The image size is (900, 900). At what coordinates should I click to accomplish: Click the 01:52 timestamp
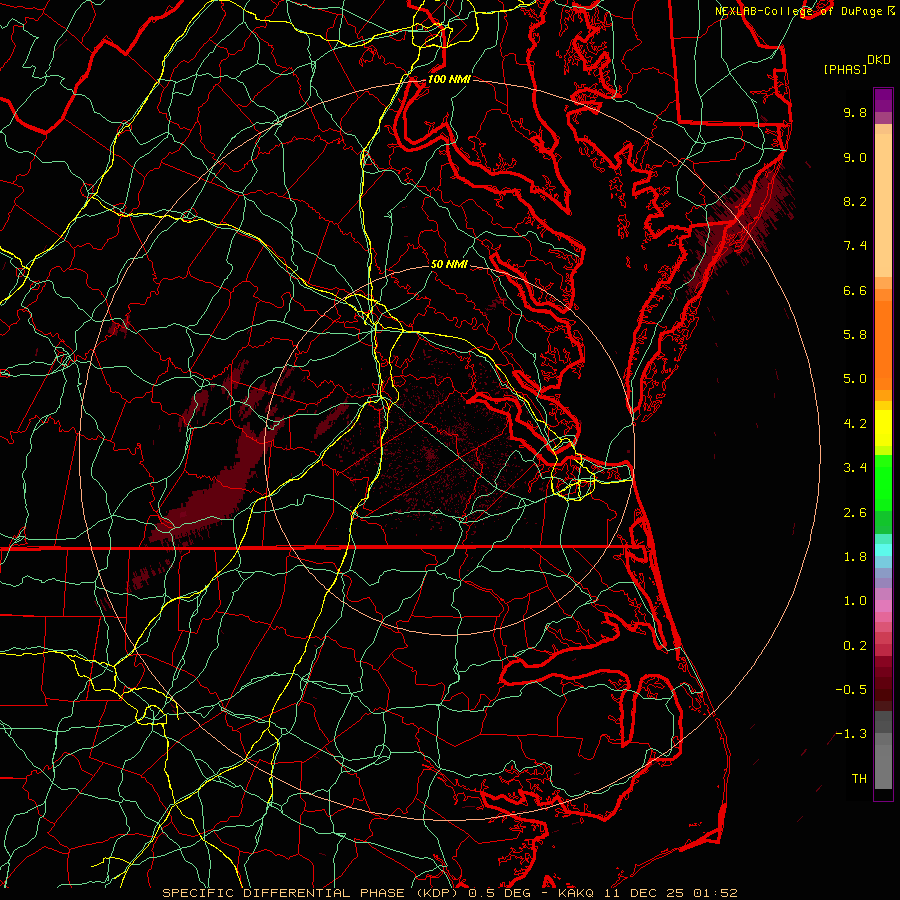click(715, 893)
